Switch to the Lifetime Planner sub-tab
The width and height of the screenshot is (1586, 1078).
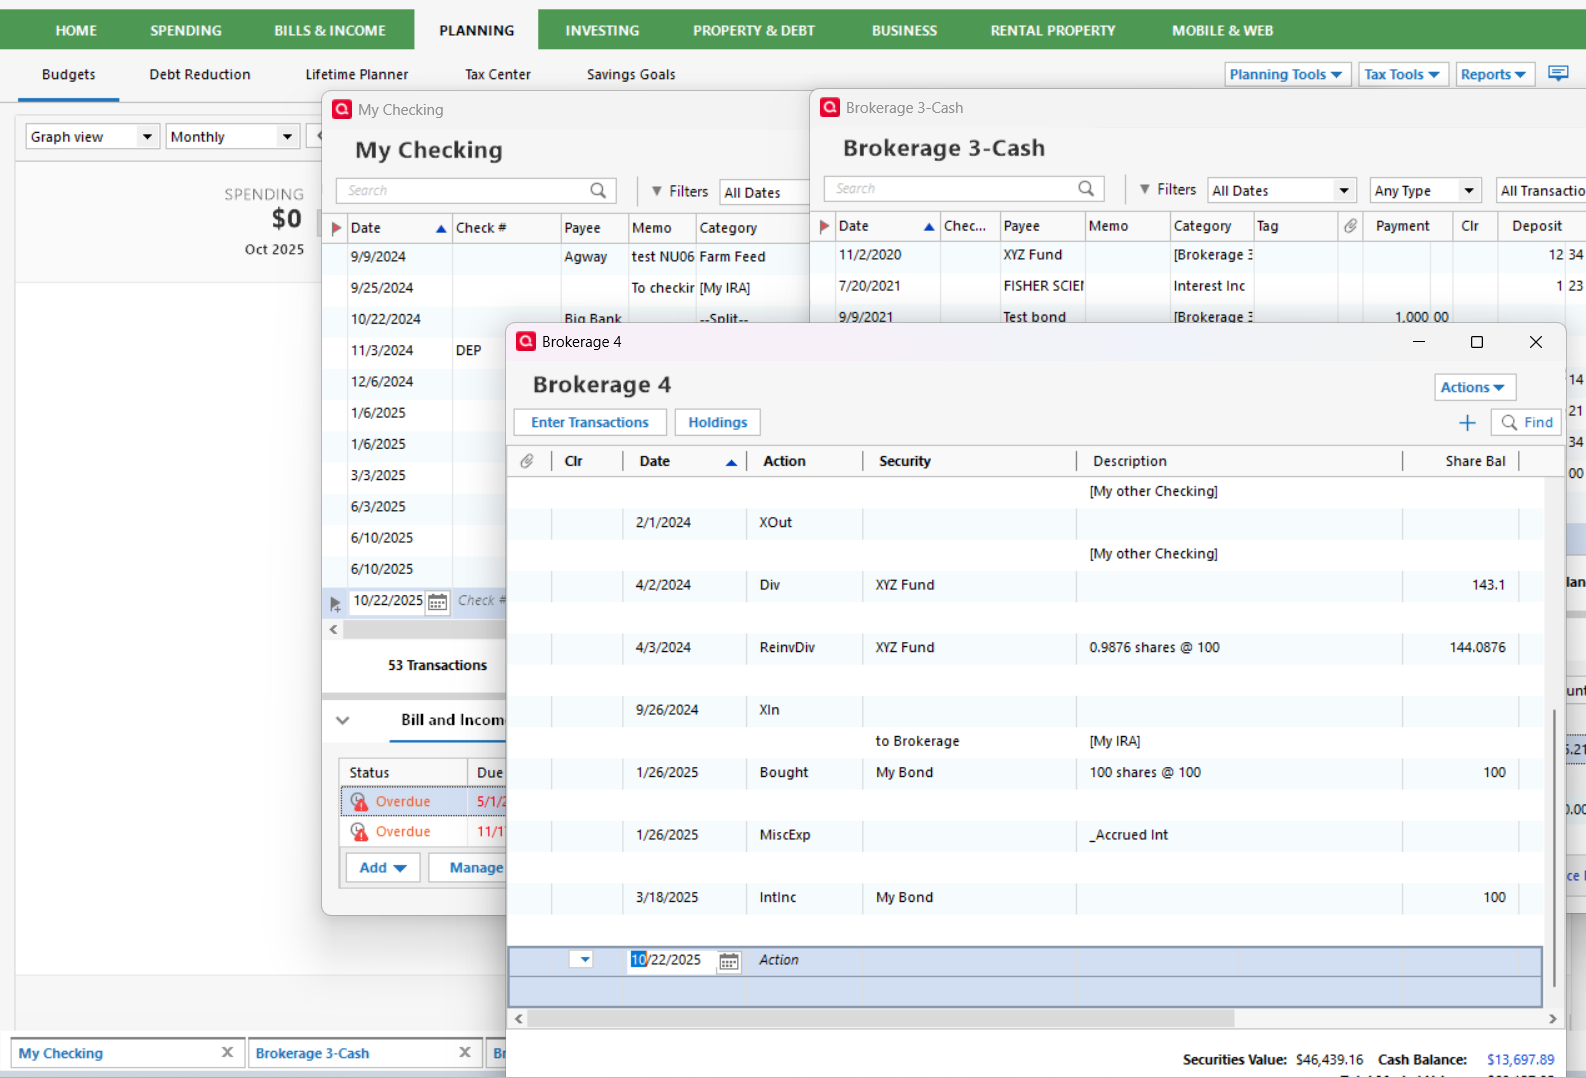point(357,74)
